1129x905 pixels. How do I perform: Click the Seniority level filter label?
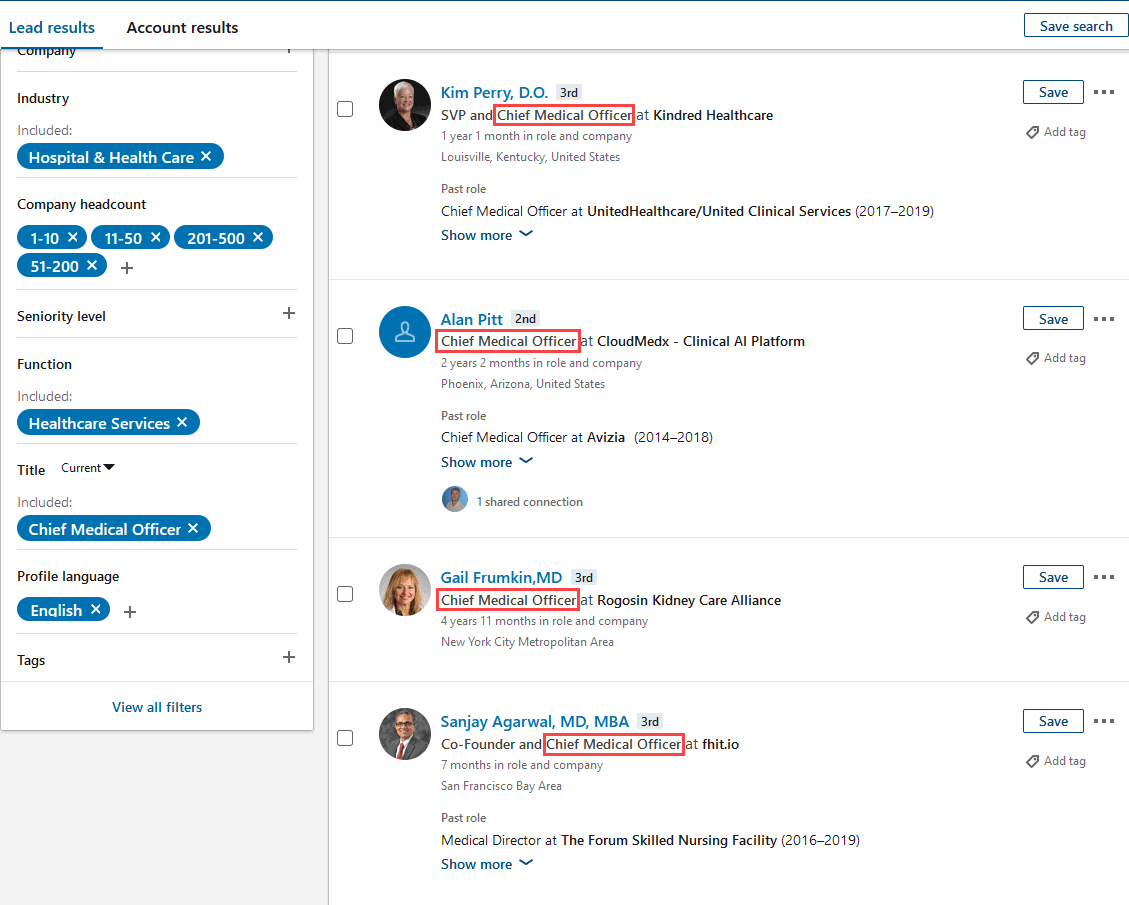(61, 316)
